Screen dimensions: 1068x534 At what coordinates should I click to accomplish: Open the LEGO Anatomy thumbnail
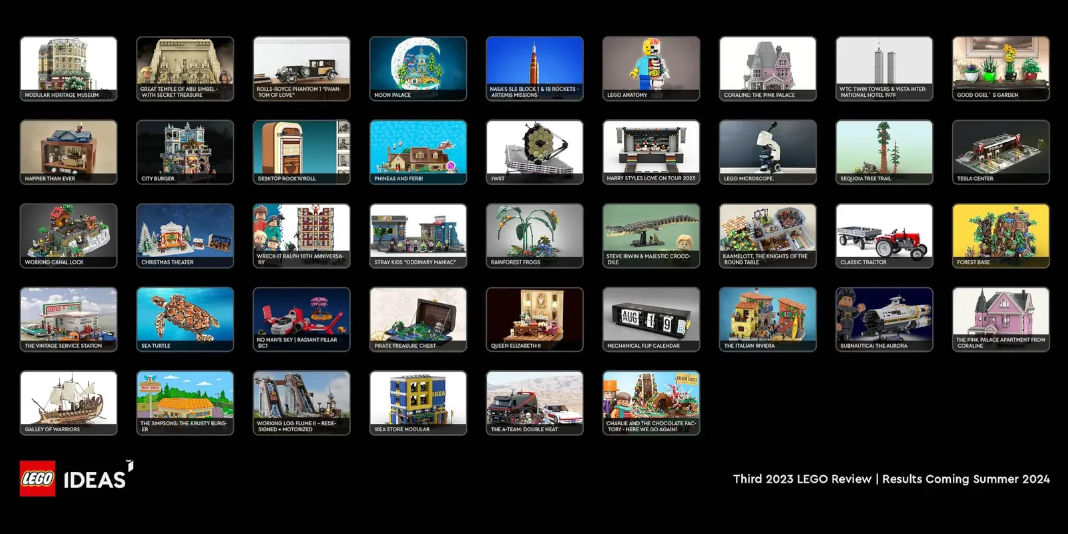pos(651,69)
